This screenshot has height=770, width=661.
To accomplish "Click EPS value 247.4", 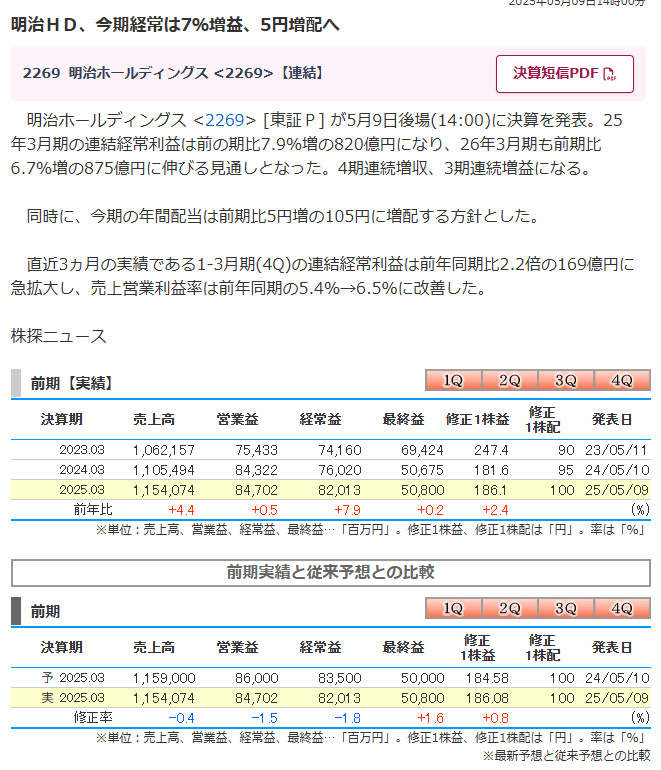I will coord(491,450).
